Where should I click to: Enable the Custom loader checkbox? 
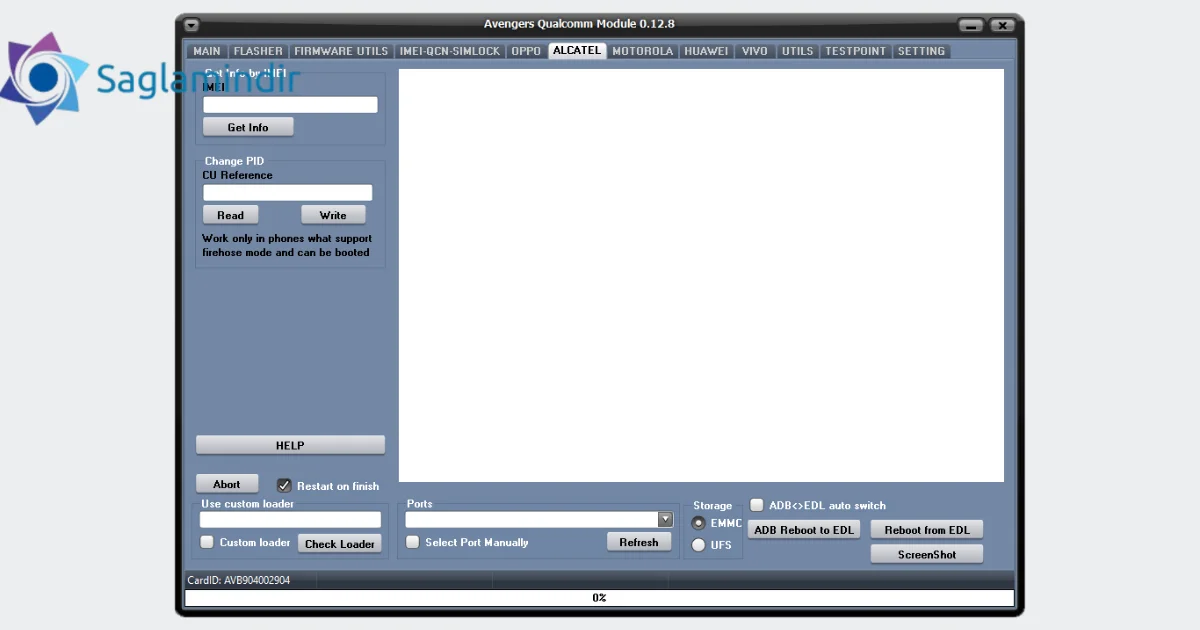[x=207, y=542]
